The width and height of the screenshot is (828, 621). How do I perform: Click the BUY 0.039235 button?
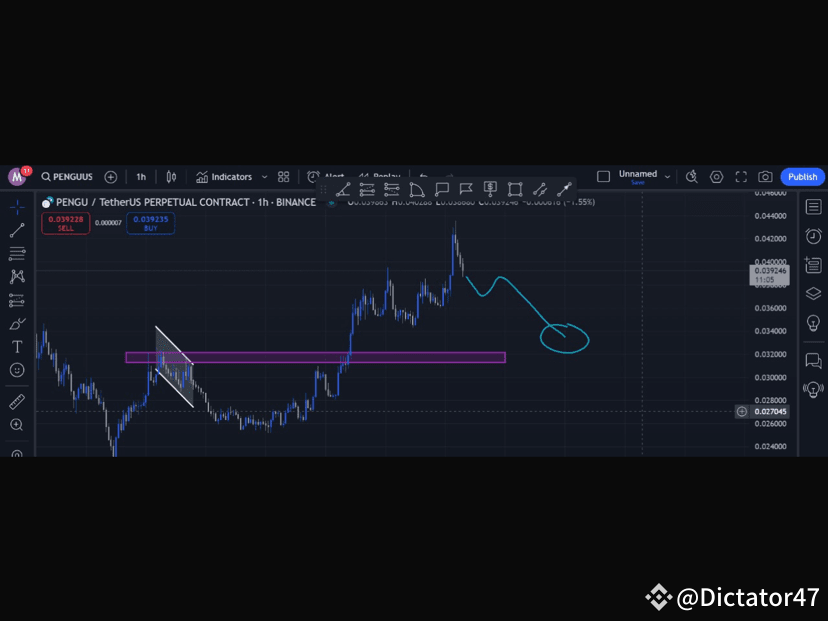point(150,223)
